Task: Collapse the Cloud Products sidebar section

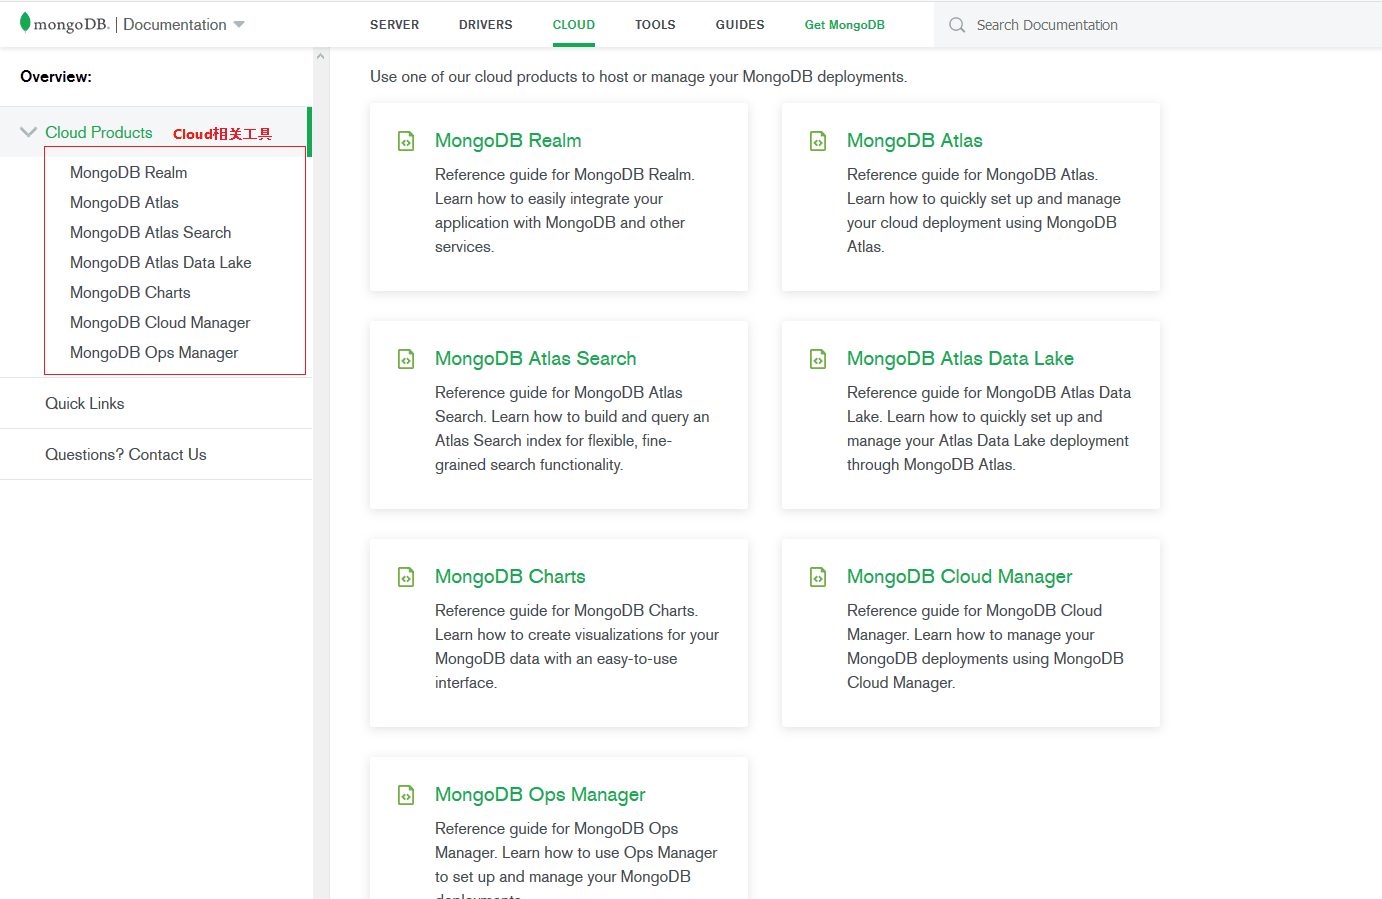Action: [28, 132]
